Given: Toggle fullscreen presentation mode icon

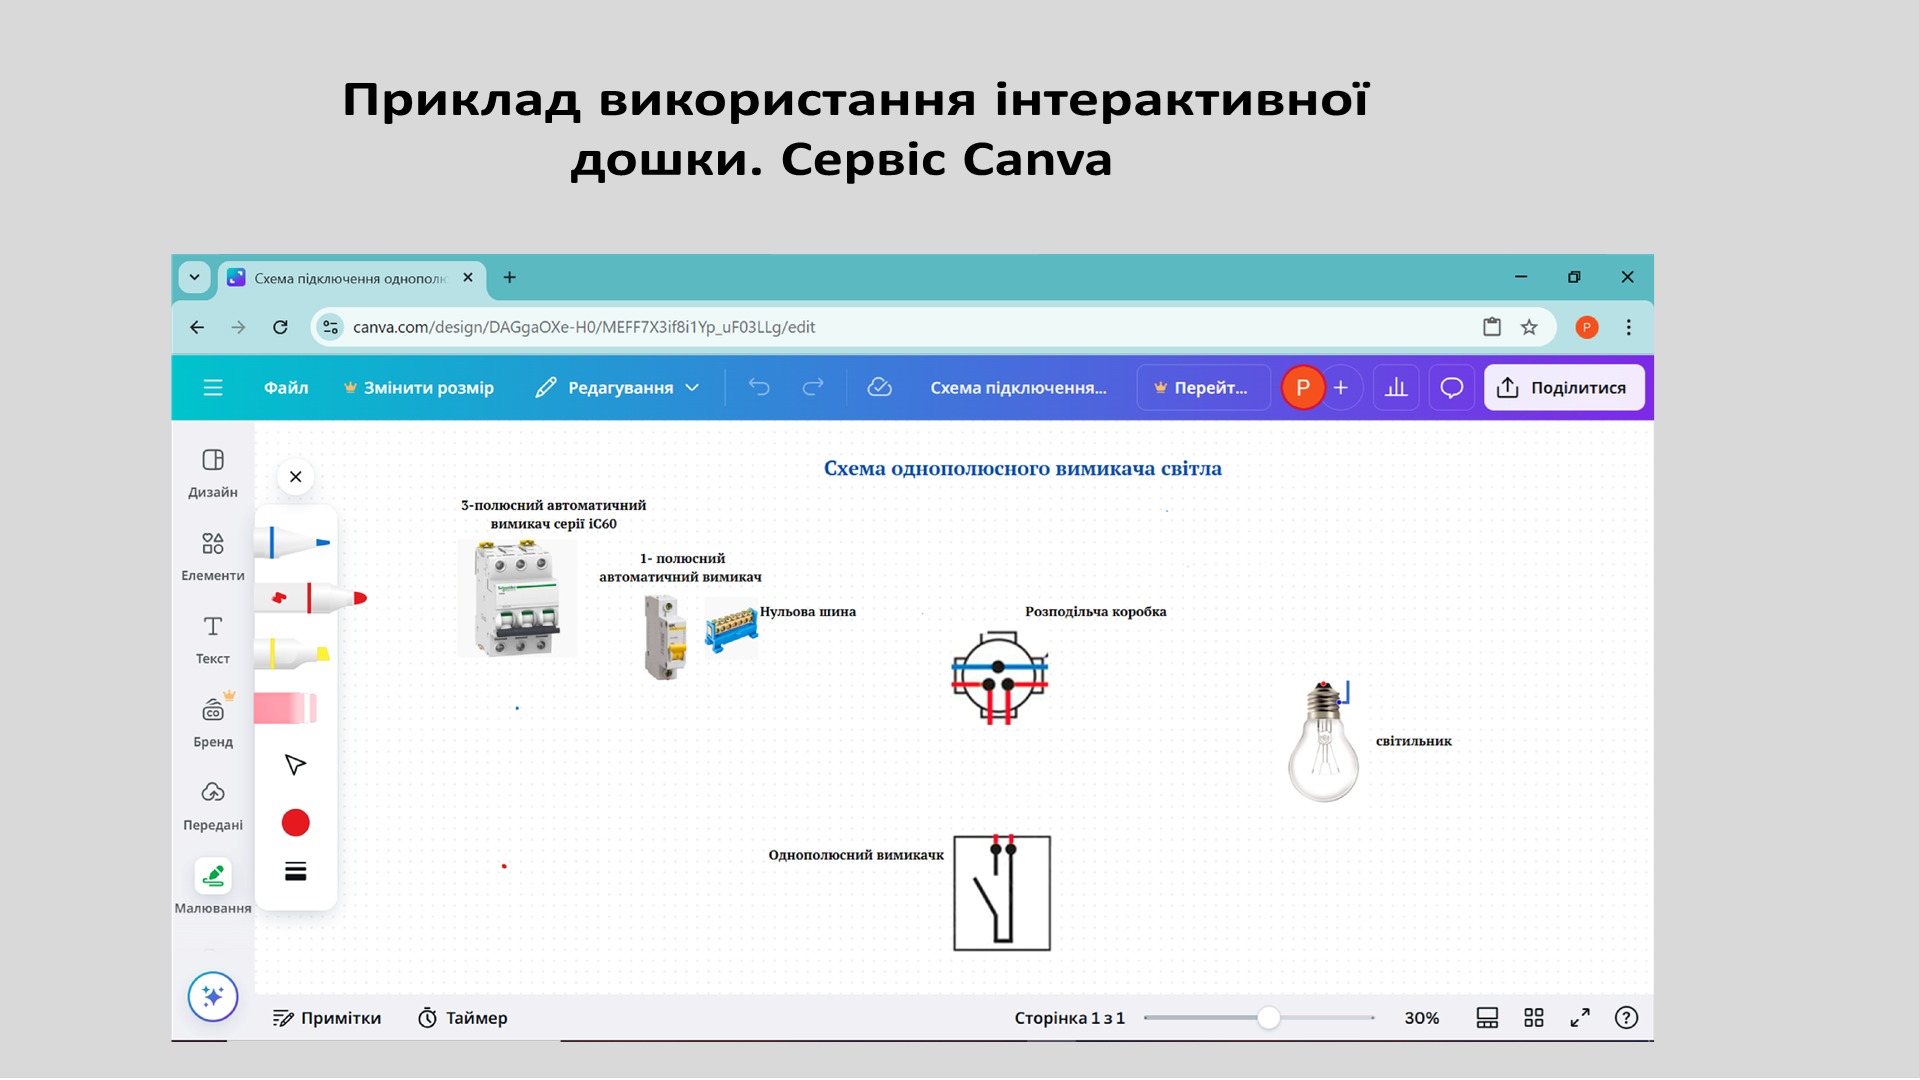Looking at the screenshot, I should tap(1580, 1018).
